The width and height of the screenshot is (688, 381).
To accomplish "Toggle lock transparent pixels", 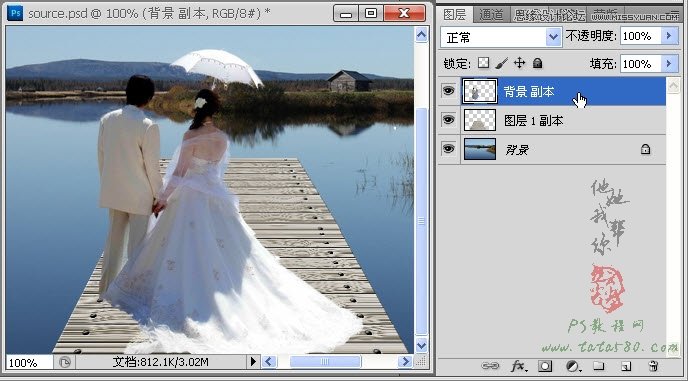I will [483, 63].
